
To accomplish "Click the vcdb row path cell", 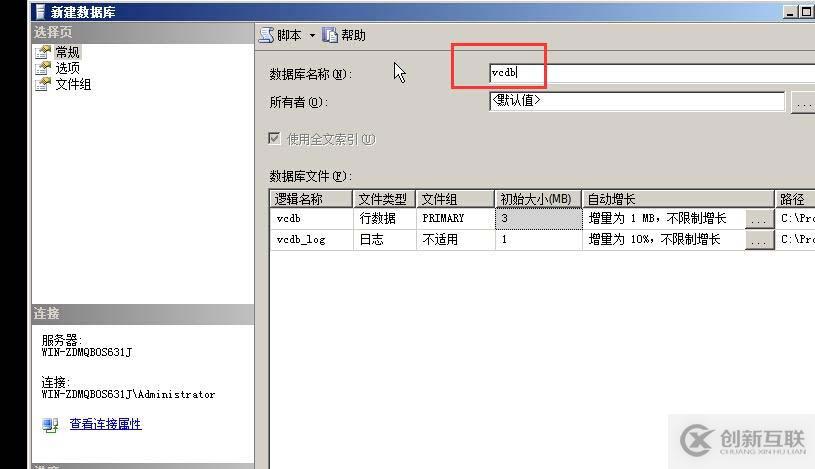I will click(x=796, y=219).
